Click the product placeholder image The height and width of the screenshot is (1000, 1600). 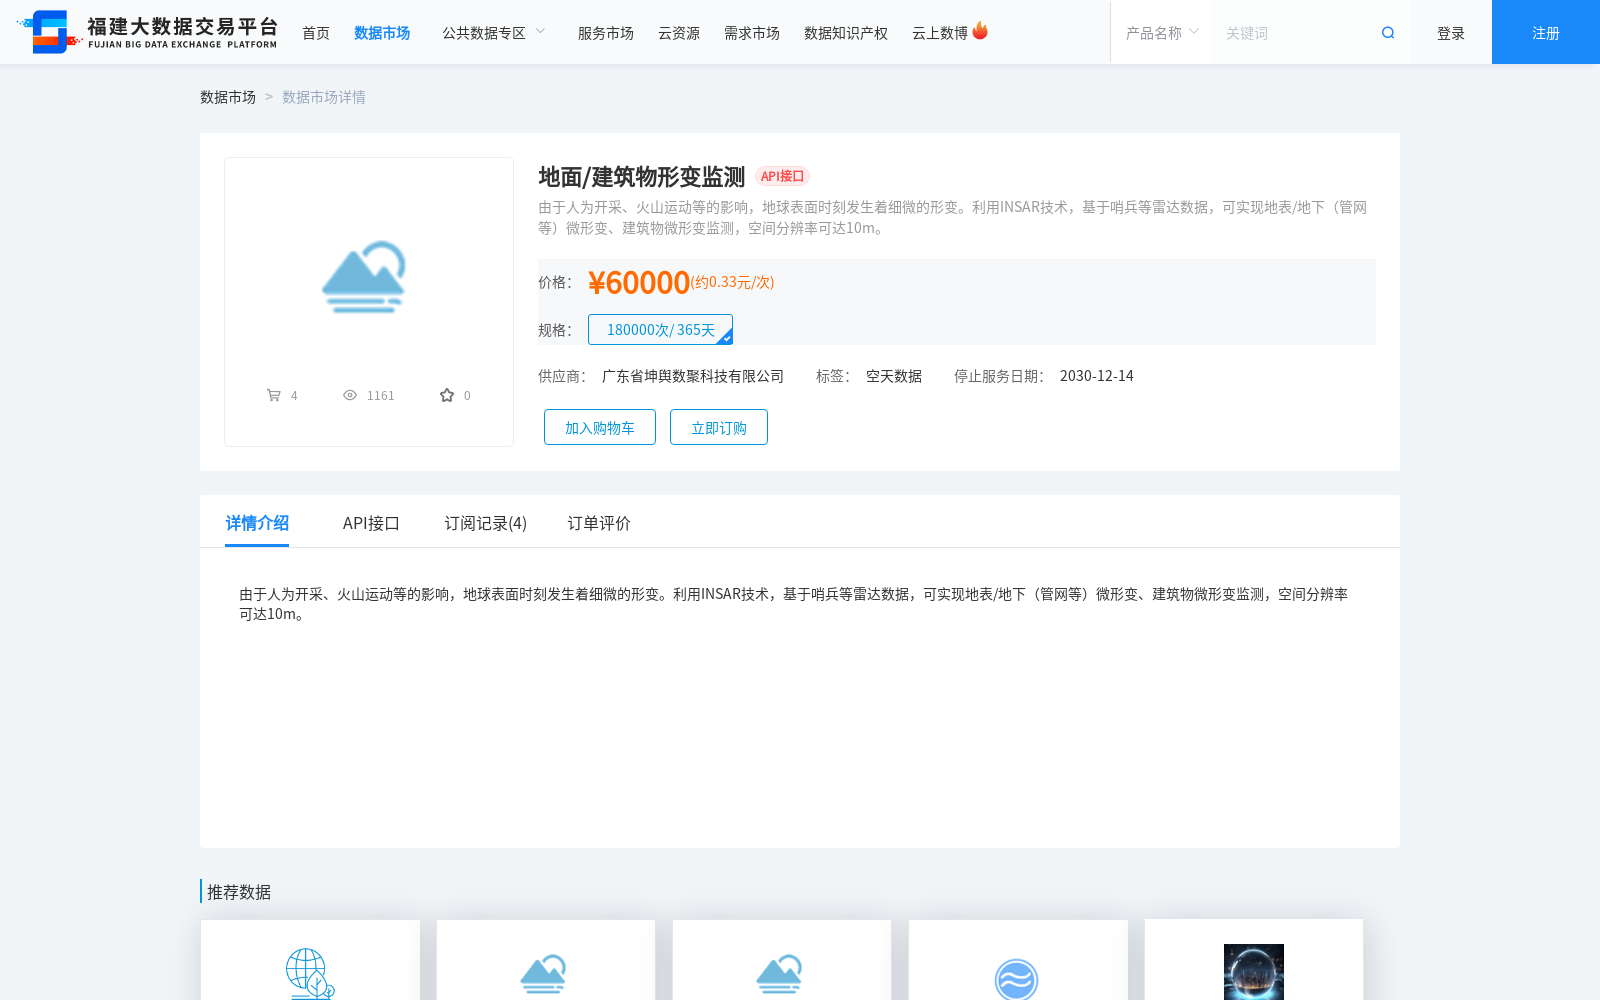pos(364,277)
